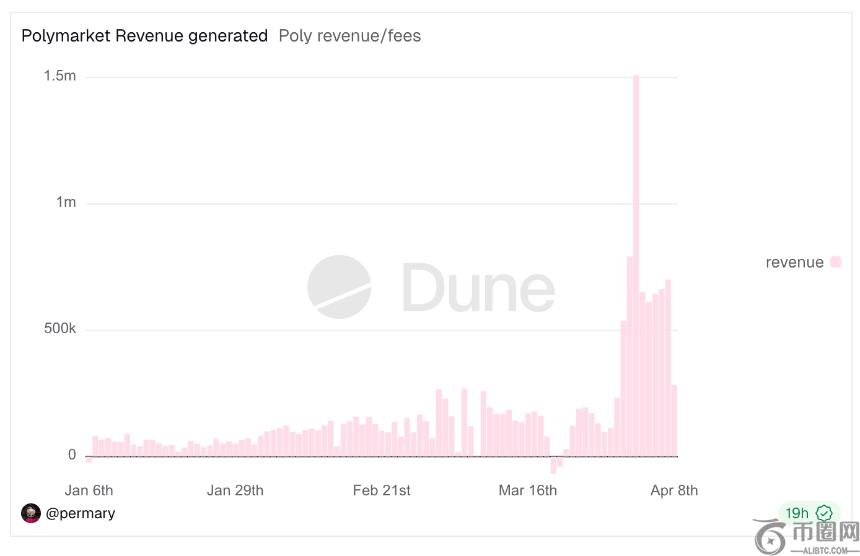Select the last bar on the right
The height and width of the screenshot is (556, 860).
click(674, 420)
